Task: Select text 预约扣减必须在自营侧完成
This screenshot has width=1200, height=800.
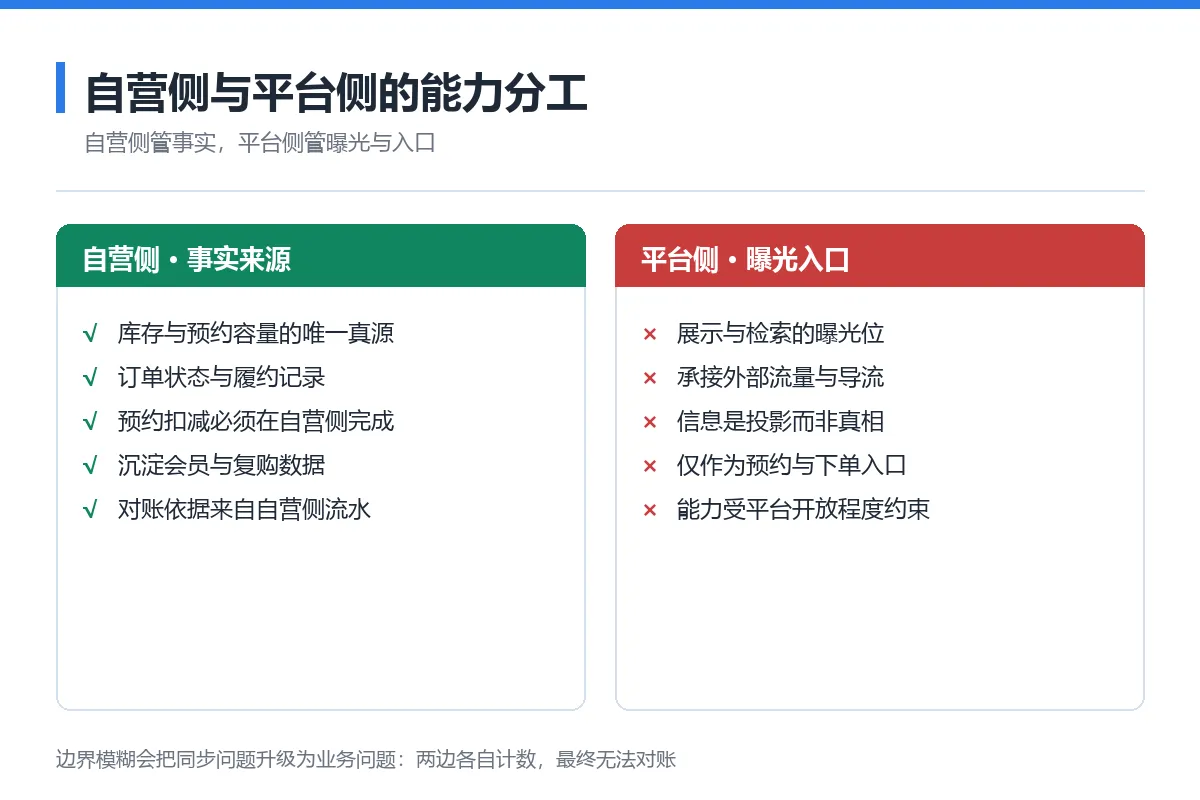Action: (256, 422)
